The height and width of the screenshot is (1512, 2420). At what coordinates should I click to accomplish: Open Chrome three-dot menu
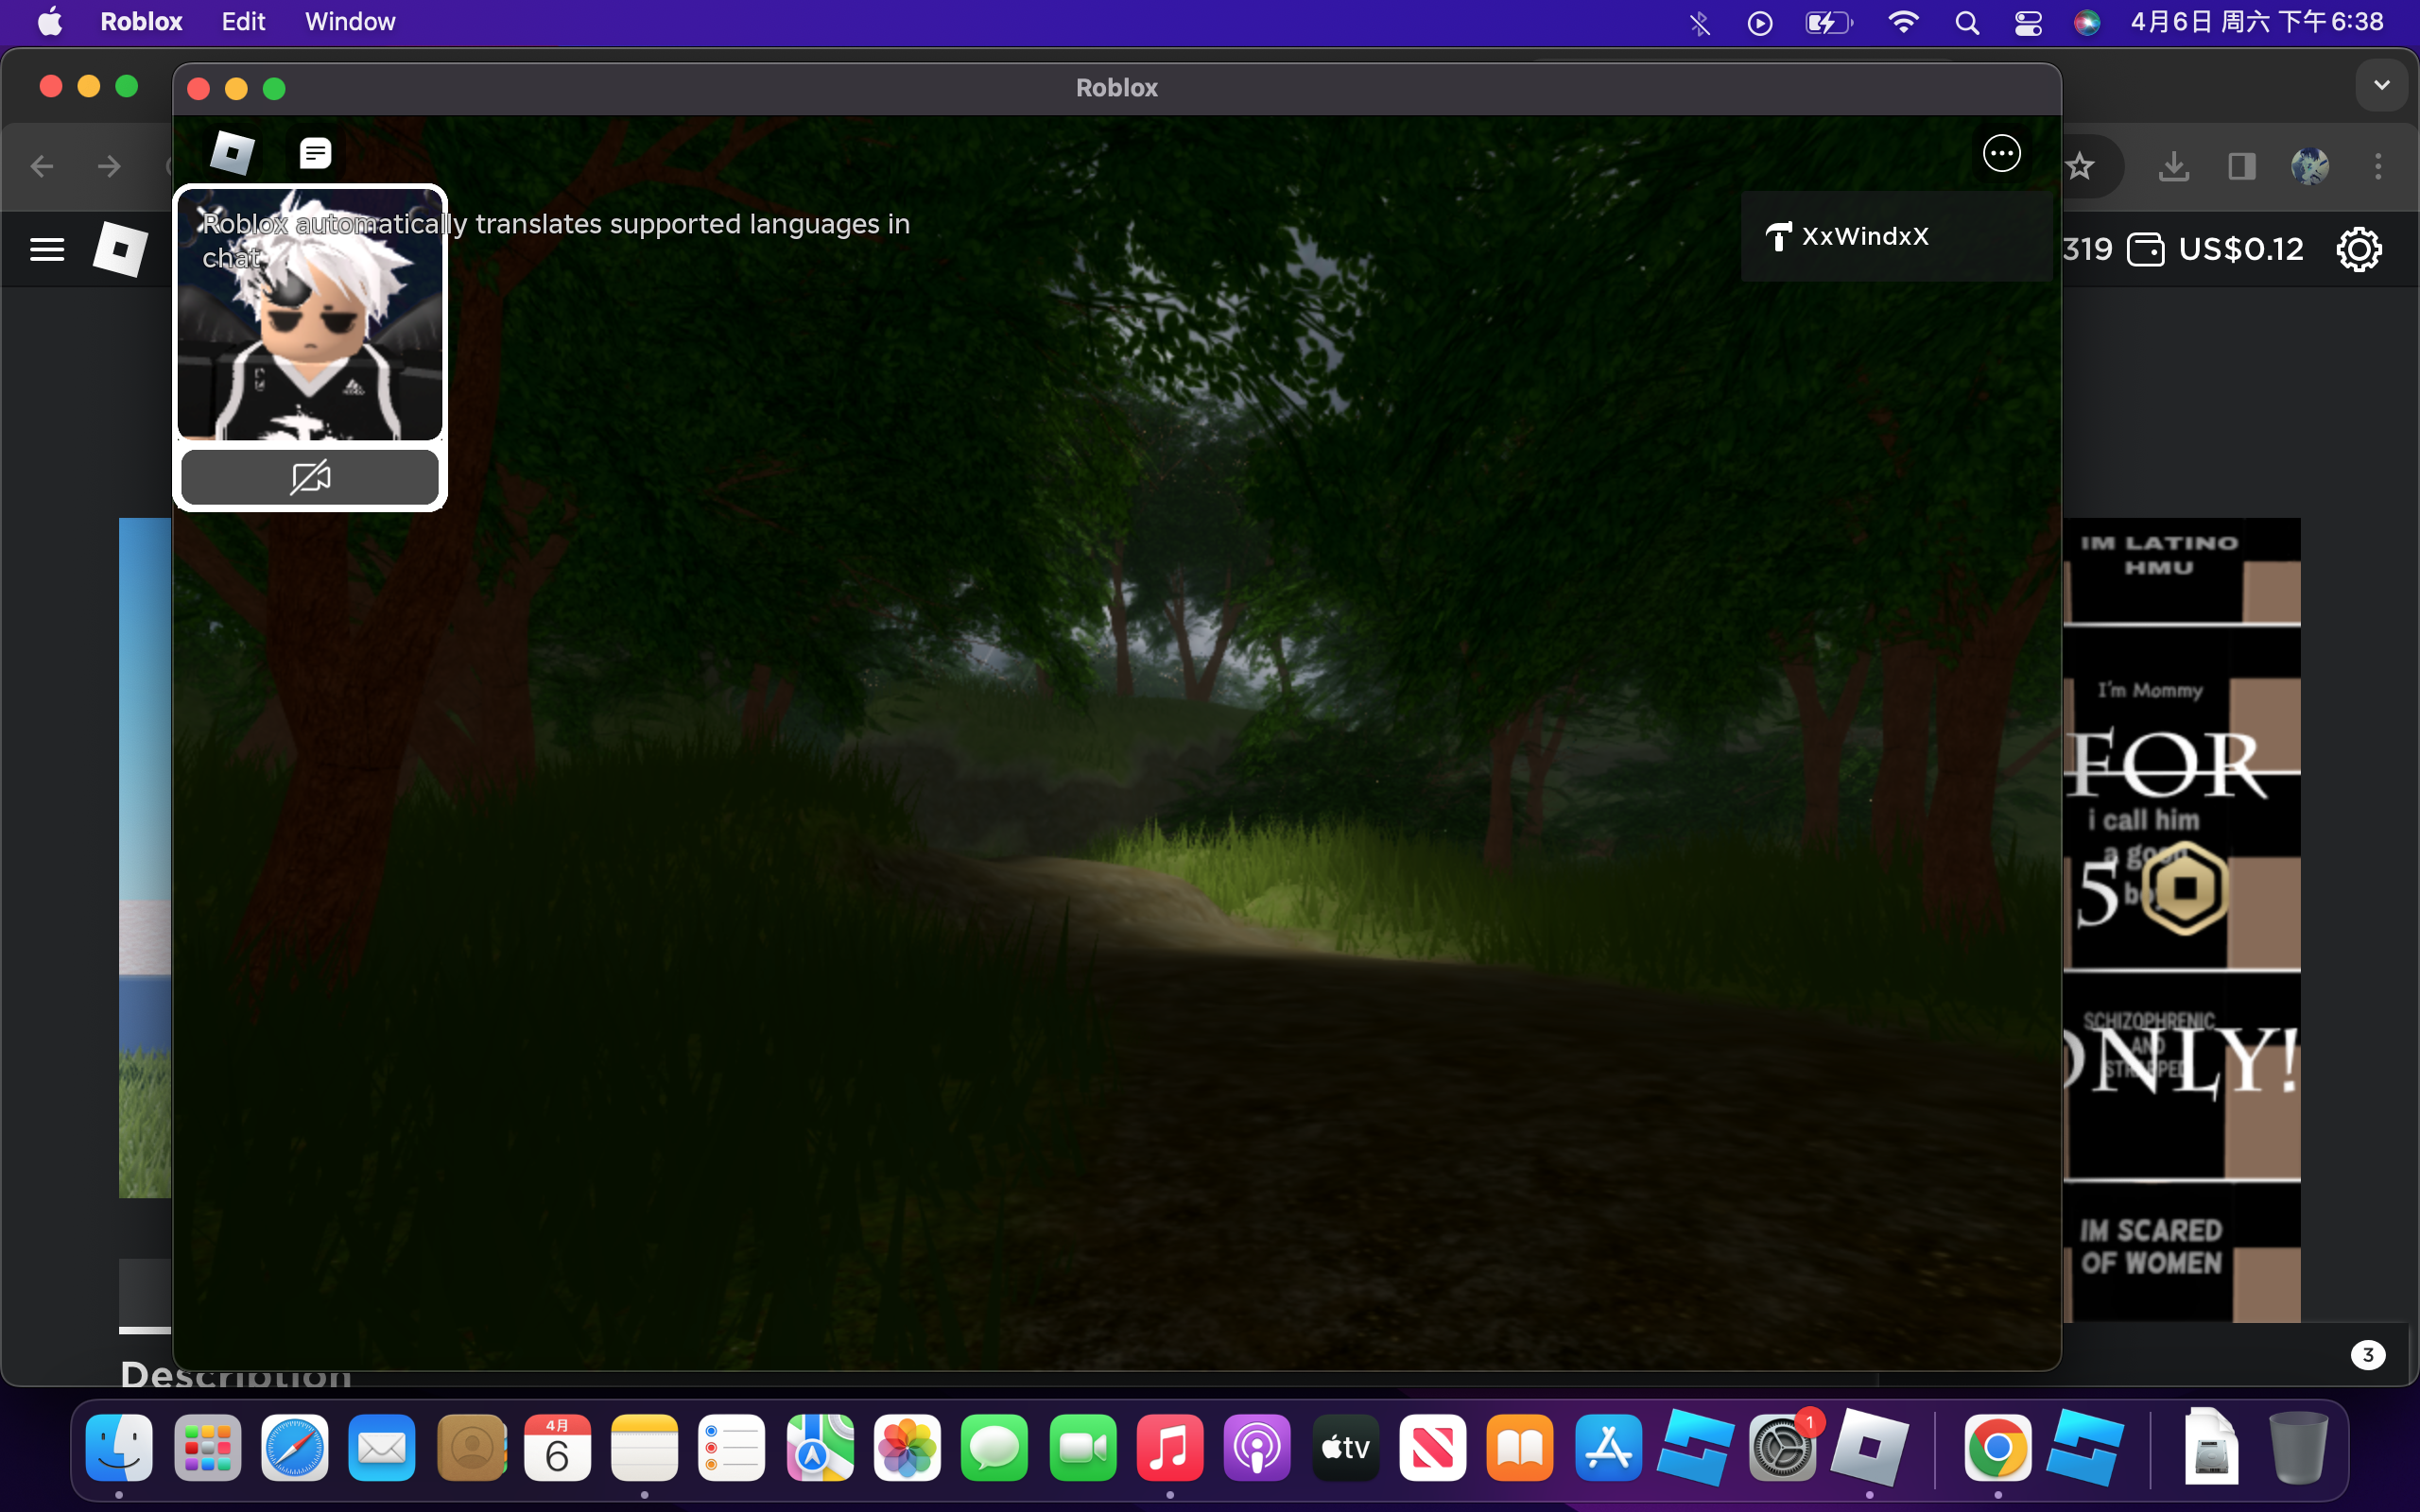(2378, 166)
